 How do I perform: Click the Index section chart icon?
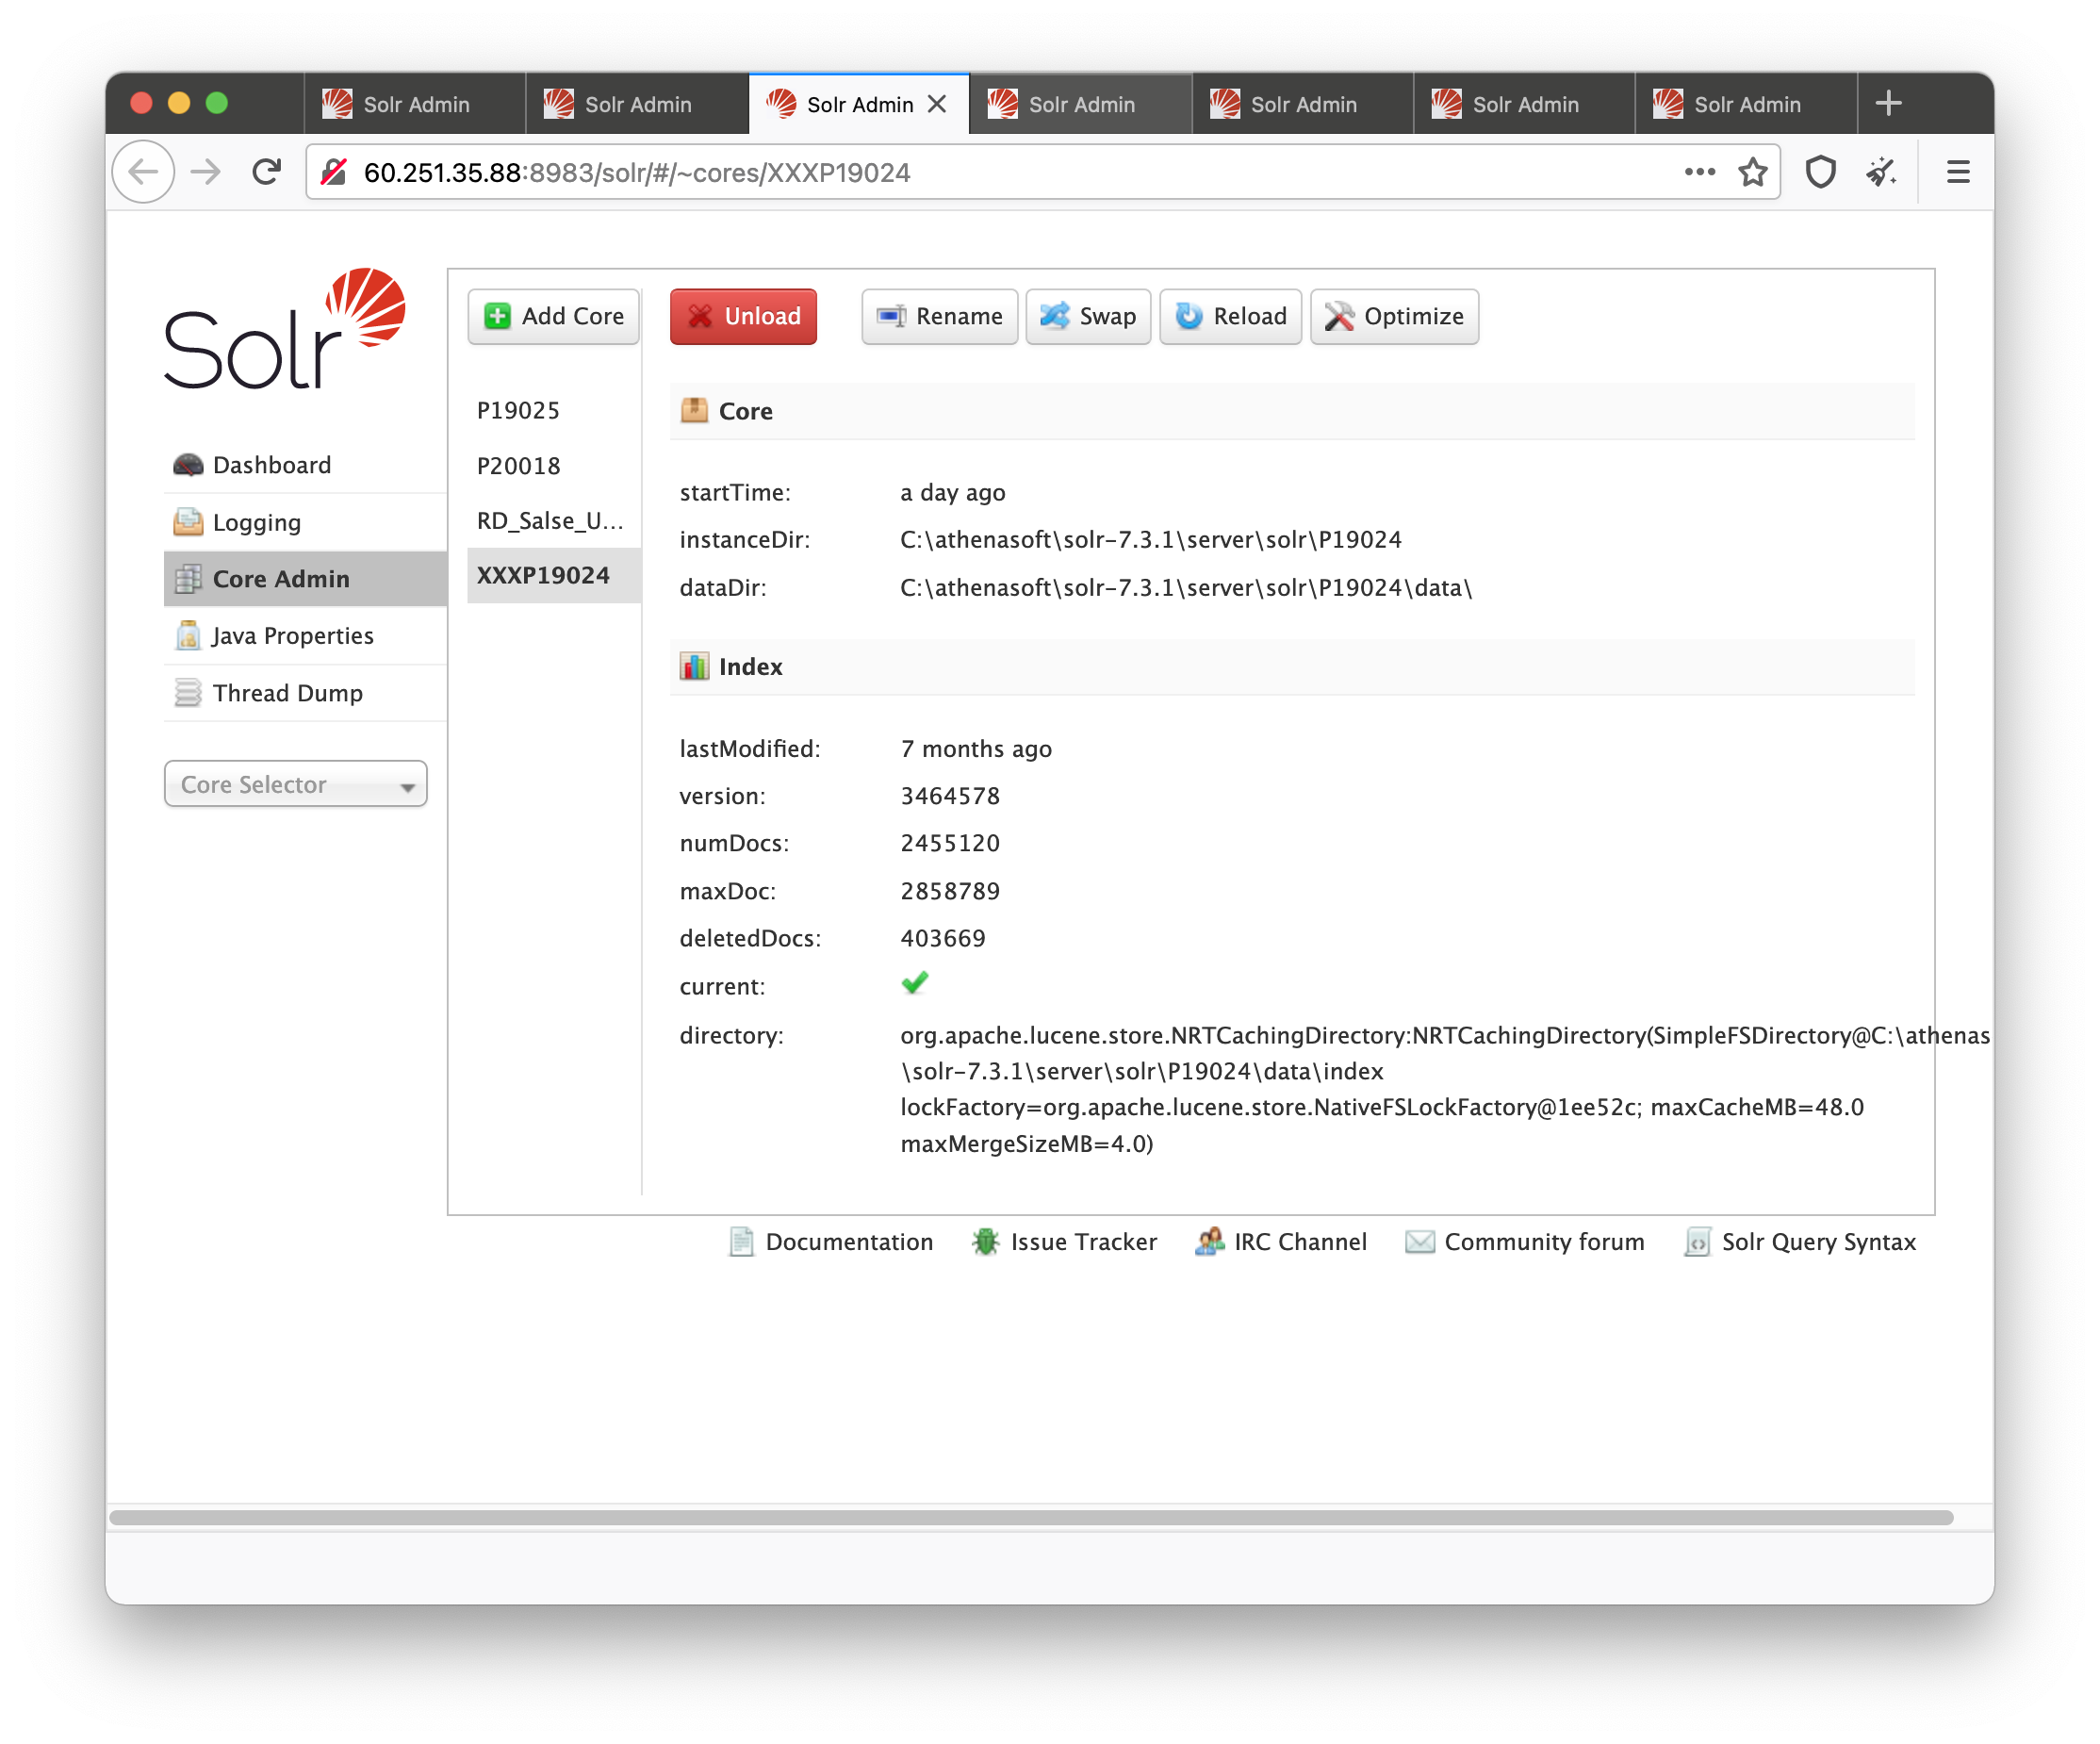[x=694, y=666]
